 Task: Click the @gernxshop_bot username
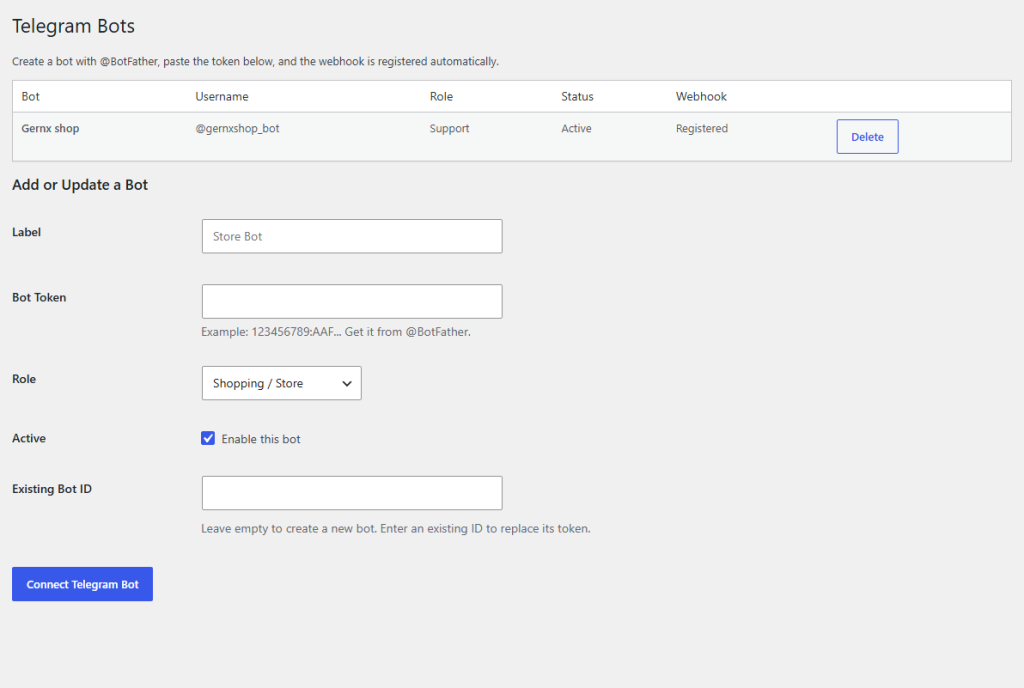pyautogui.click(x=237, y=129)
